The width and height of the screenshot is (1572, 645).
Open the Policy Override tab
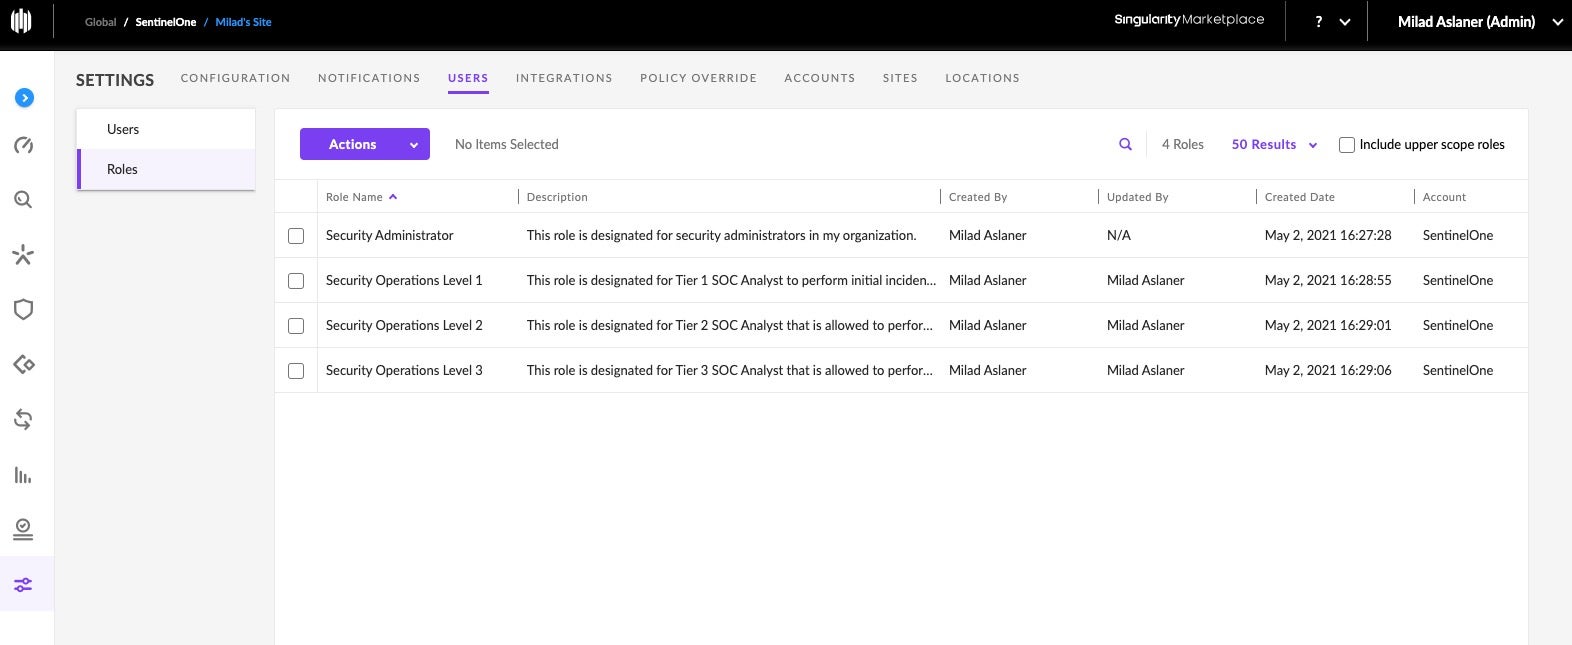(698, 78)
